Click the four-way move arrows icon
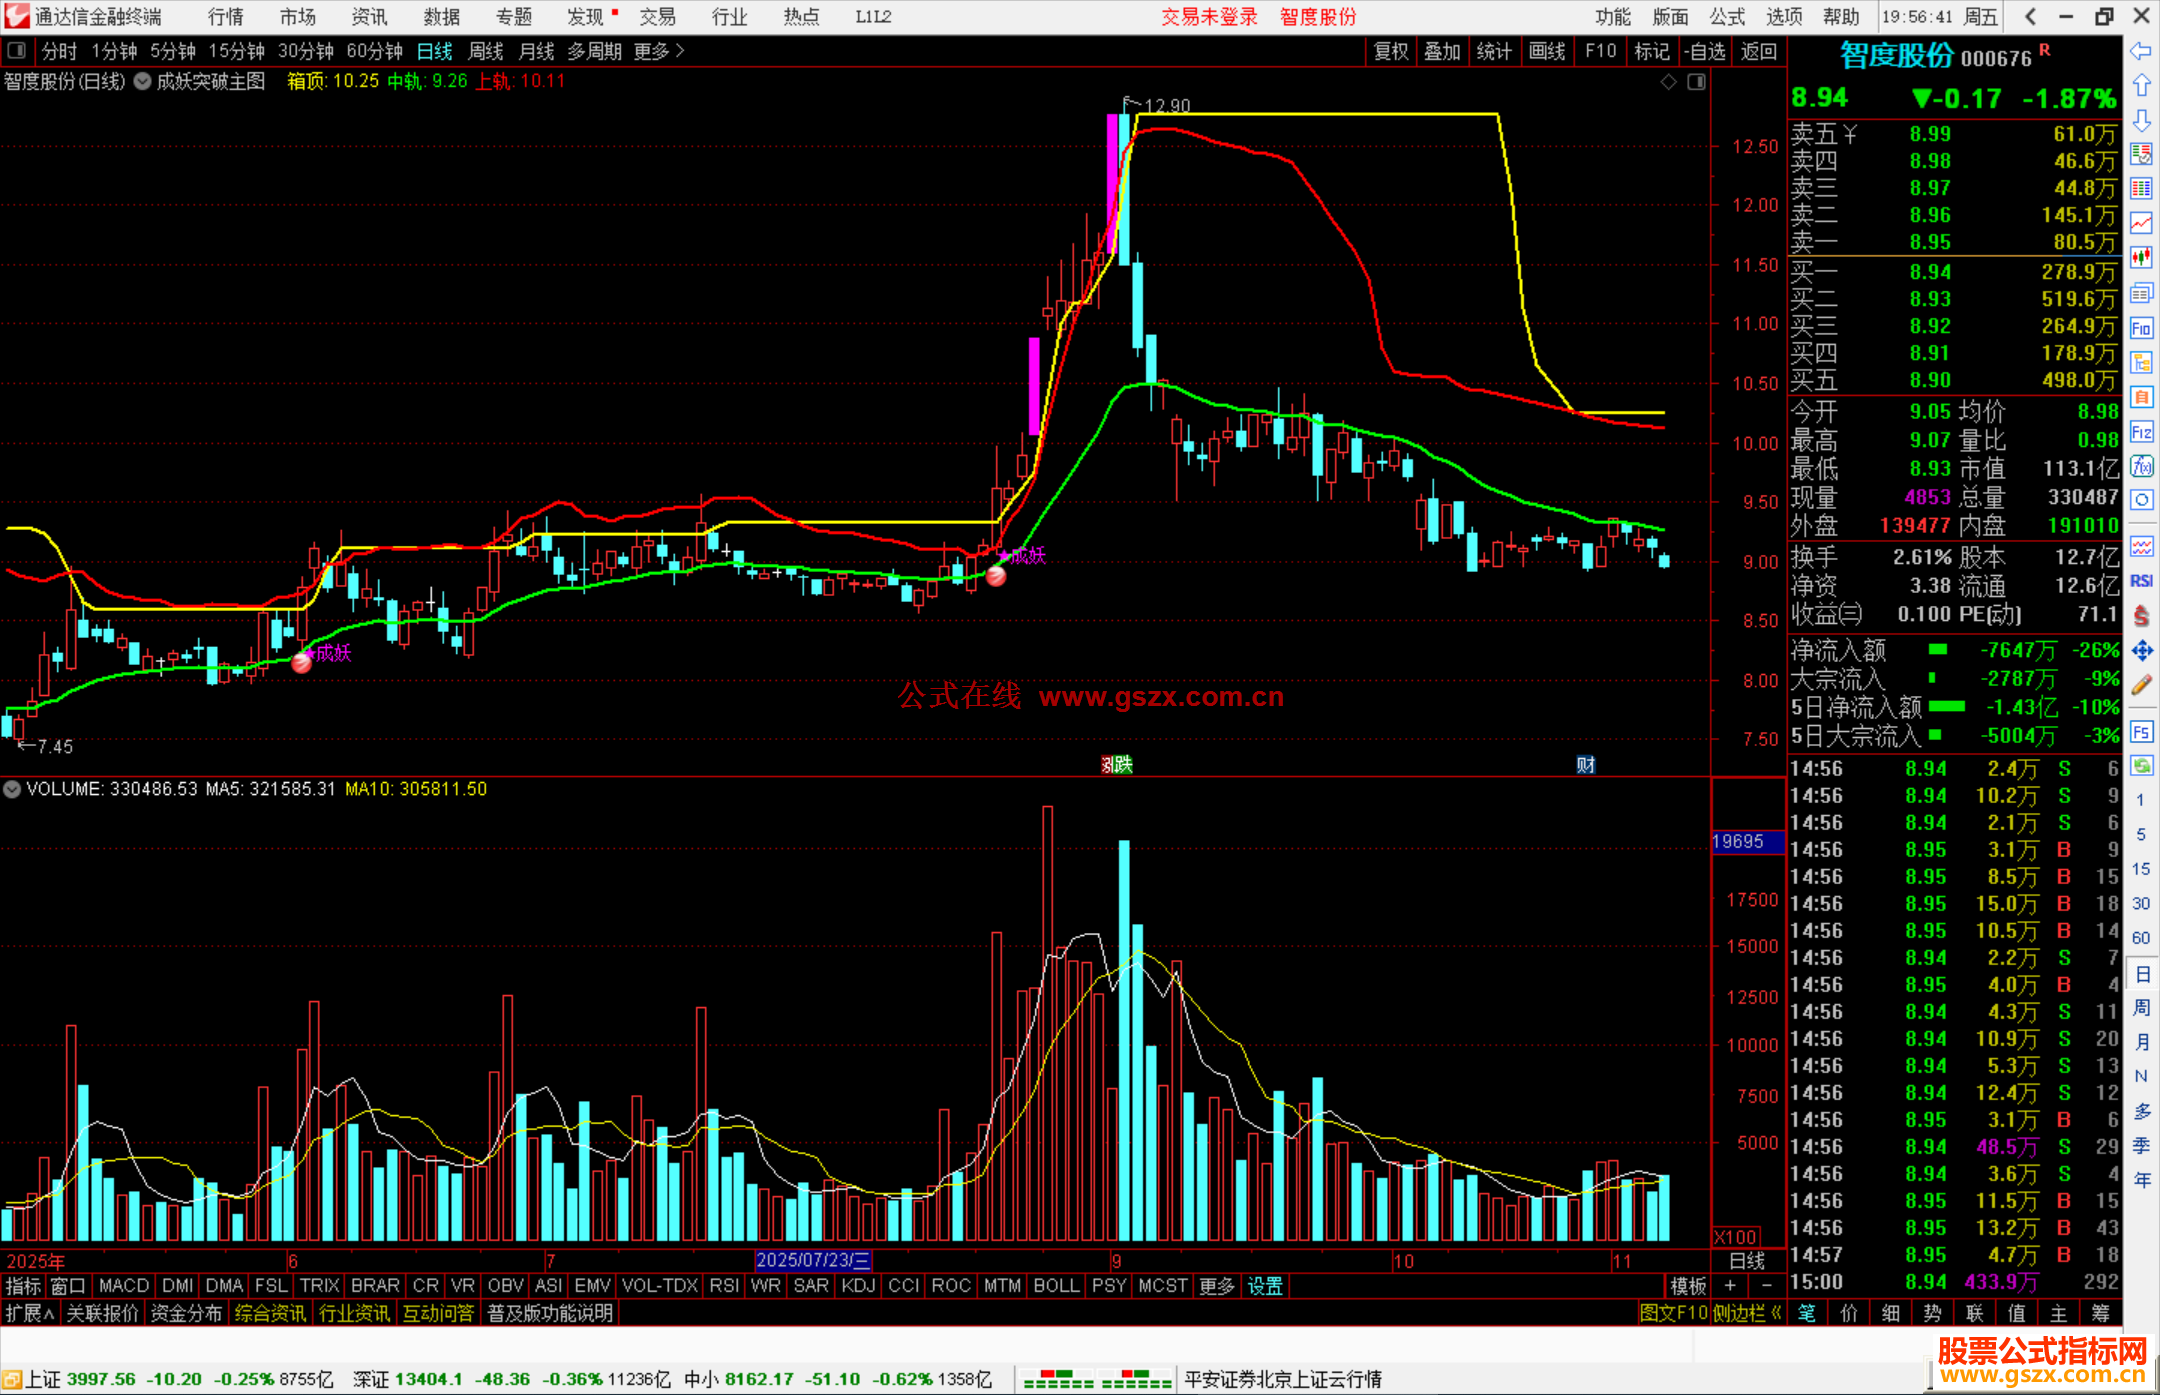The image size is (2160, 1395). (x=2141, y=651)
